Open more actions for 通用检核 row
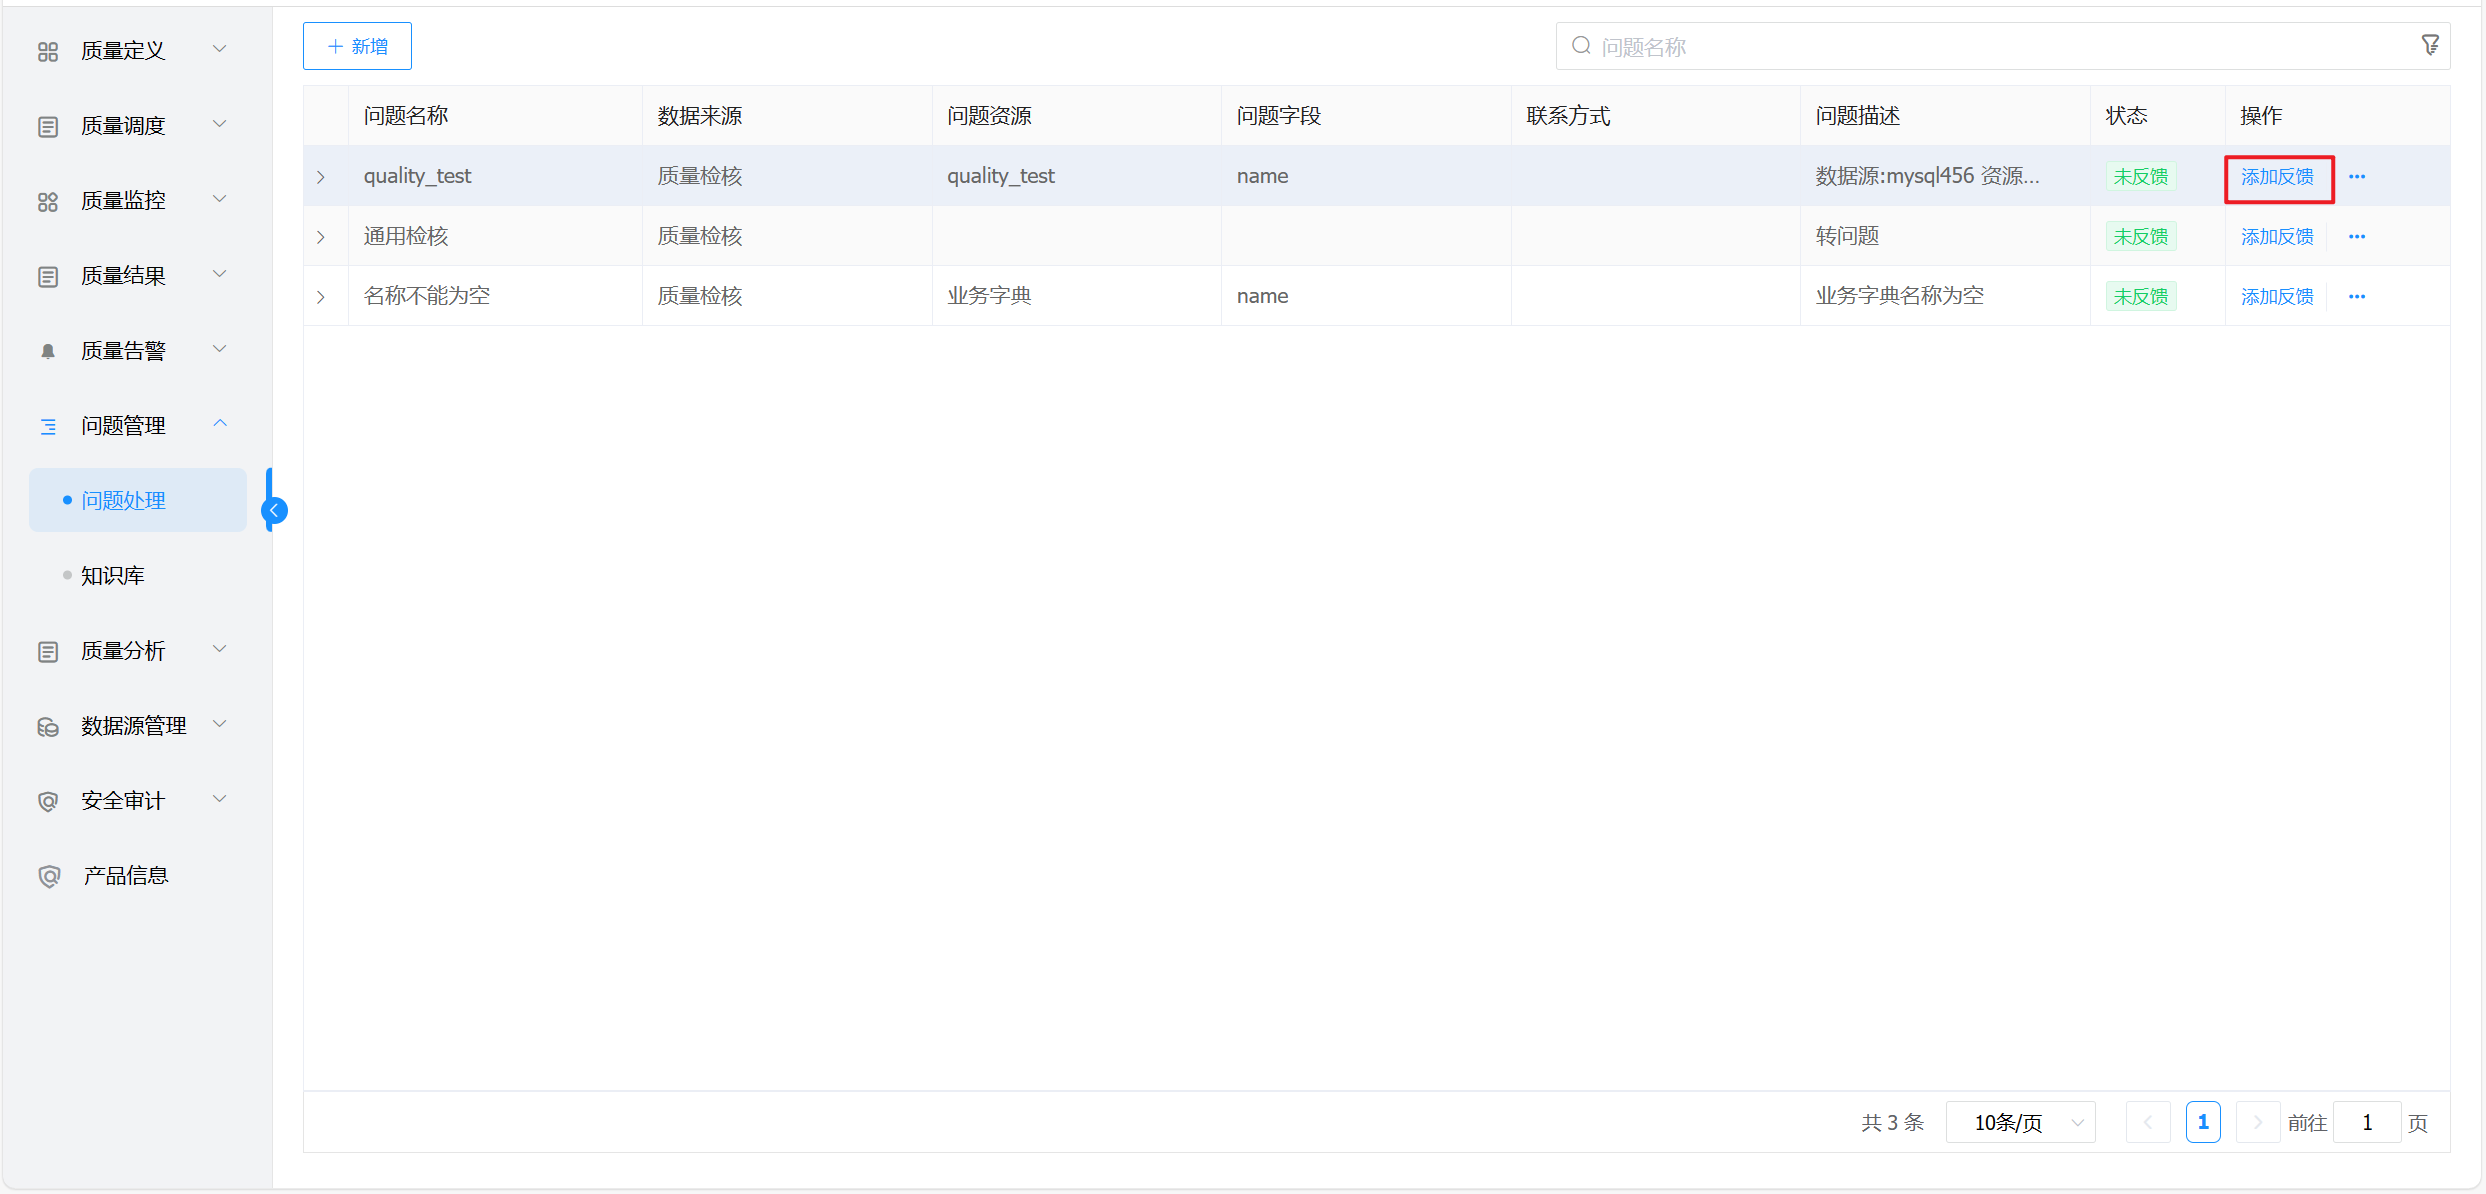 2357,237
